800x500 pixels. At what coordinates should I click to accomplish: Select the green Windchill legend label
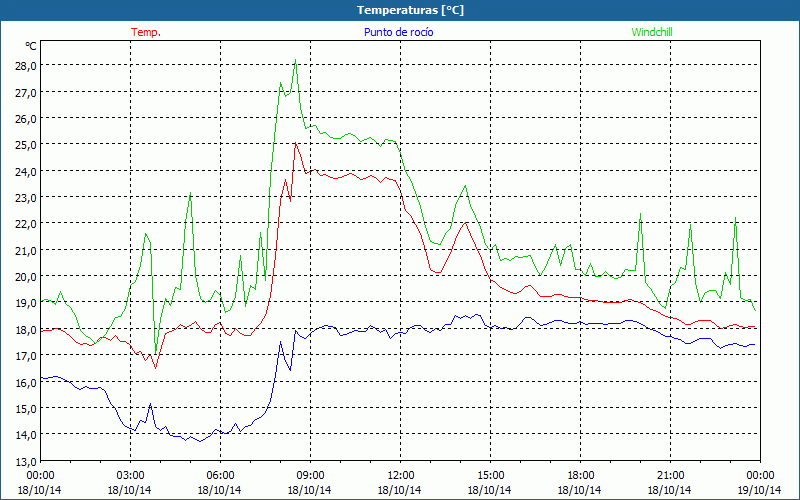(652, 32)
